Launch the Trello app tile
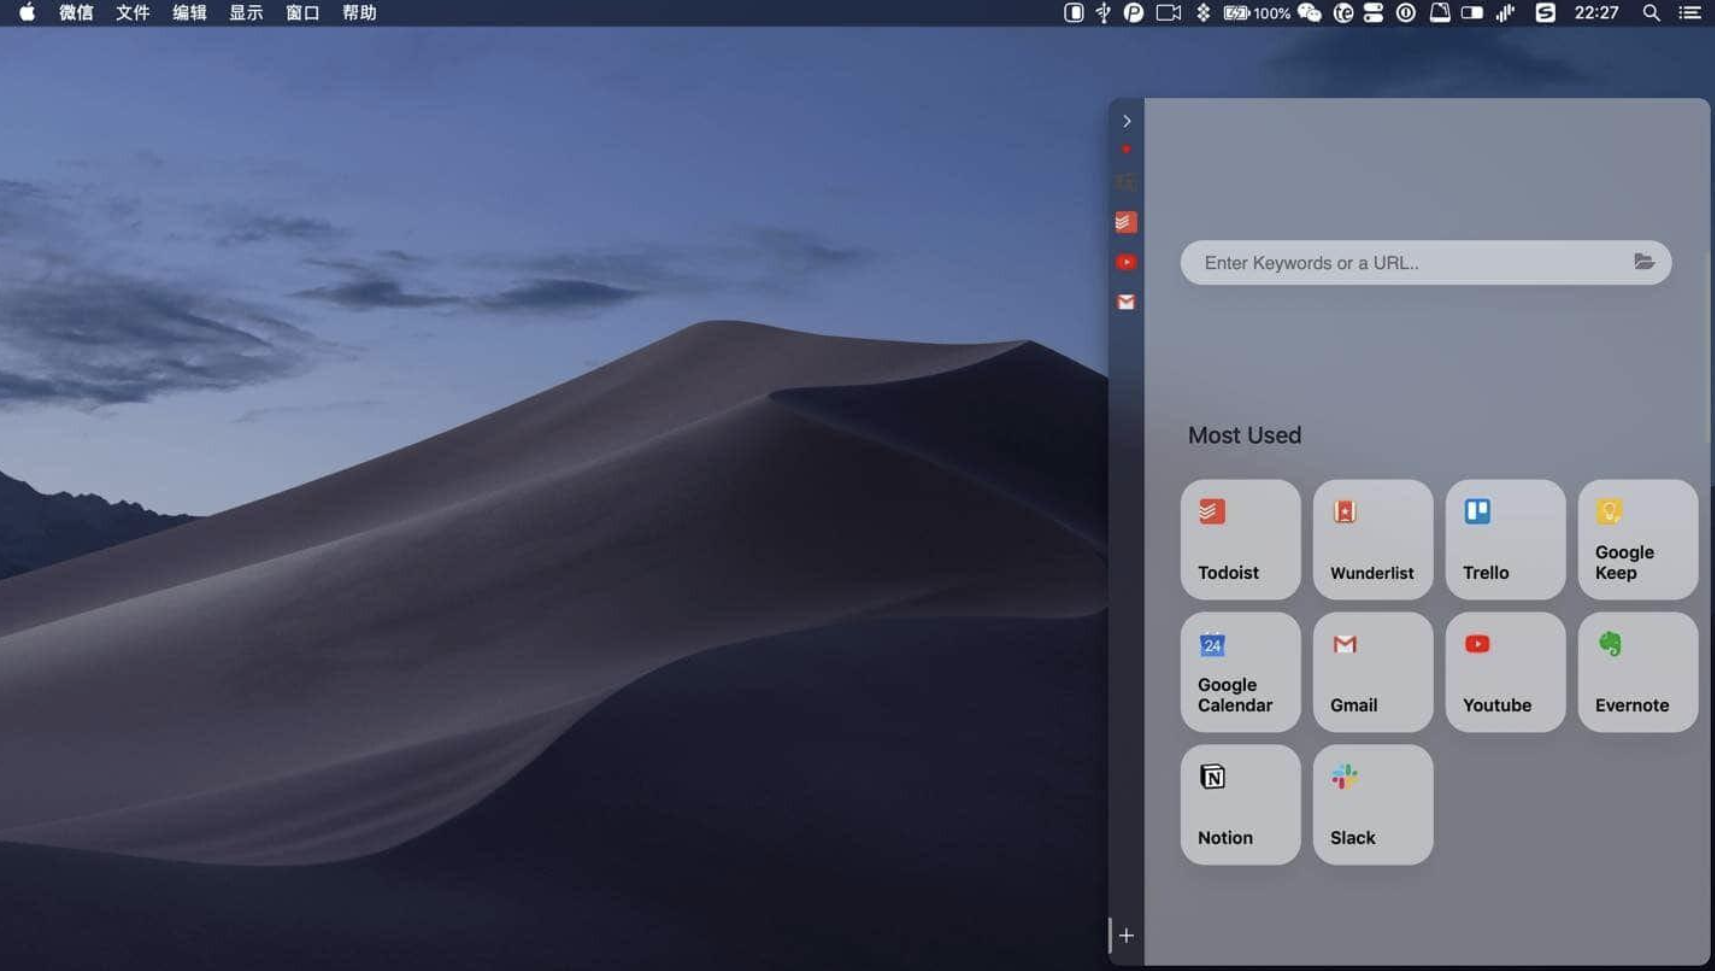This screenshot has height=971, width=1715. 1504,539
